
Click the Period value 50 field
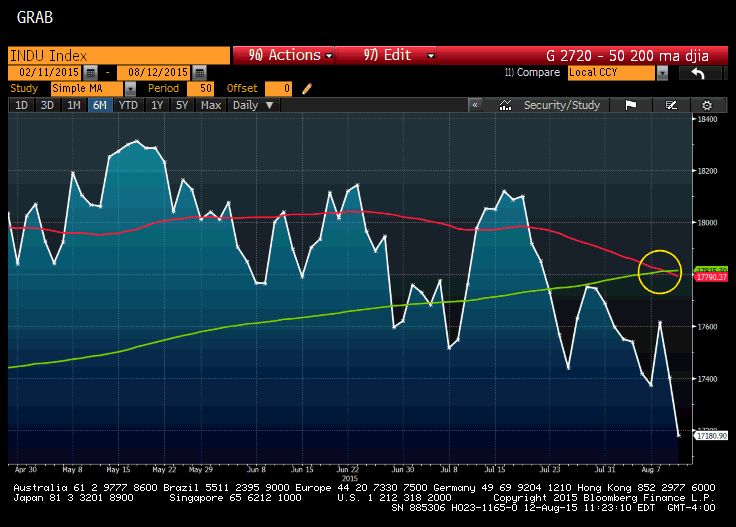coord(200,89)
